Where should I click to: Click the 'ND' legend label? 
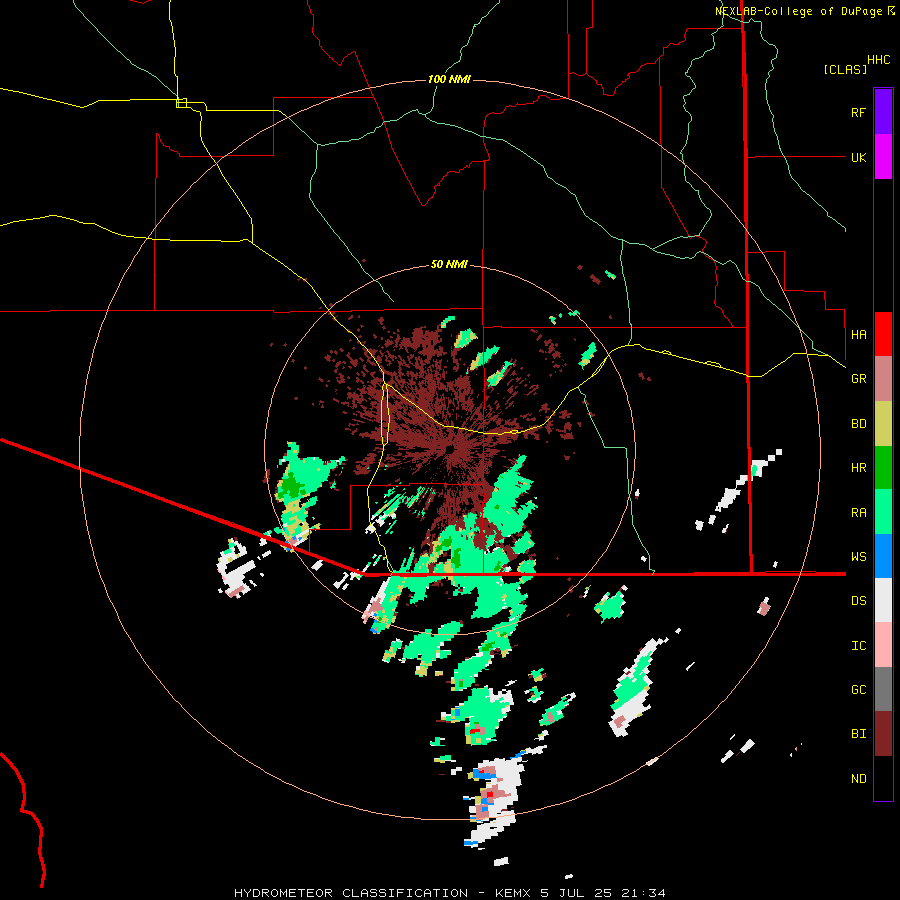[858, 779]
